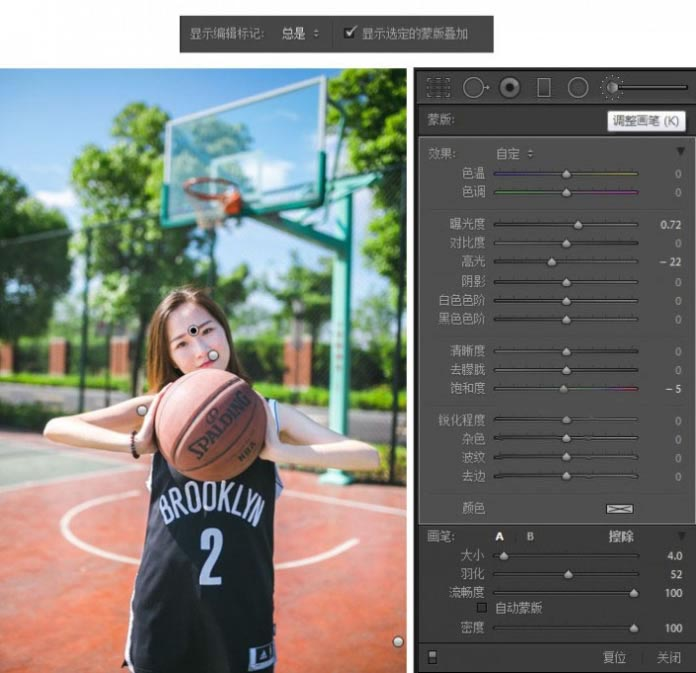Click the 复位 reset button
The width and height of the screenshot is (696, 673).
click(x=614, y=657)
